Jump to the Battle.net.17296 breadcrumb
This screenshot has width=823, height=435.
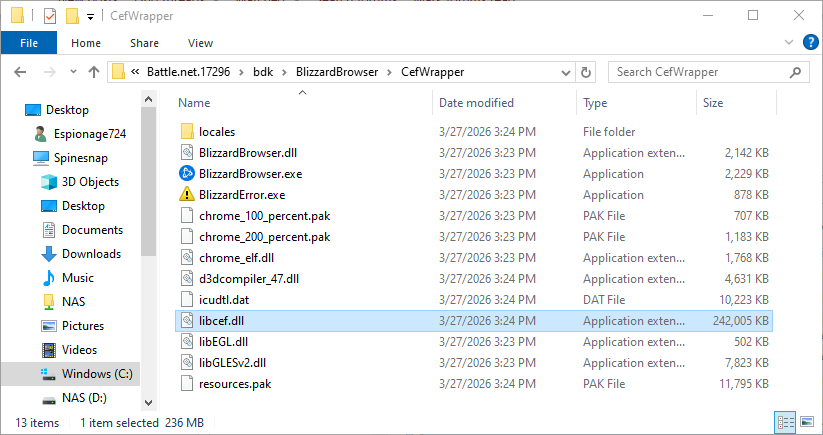[188, 72]
